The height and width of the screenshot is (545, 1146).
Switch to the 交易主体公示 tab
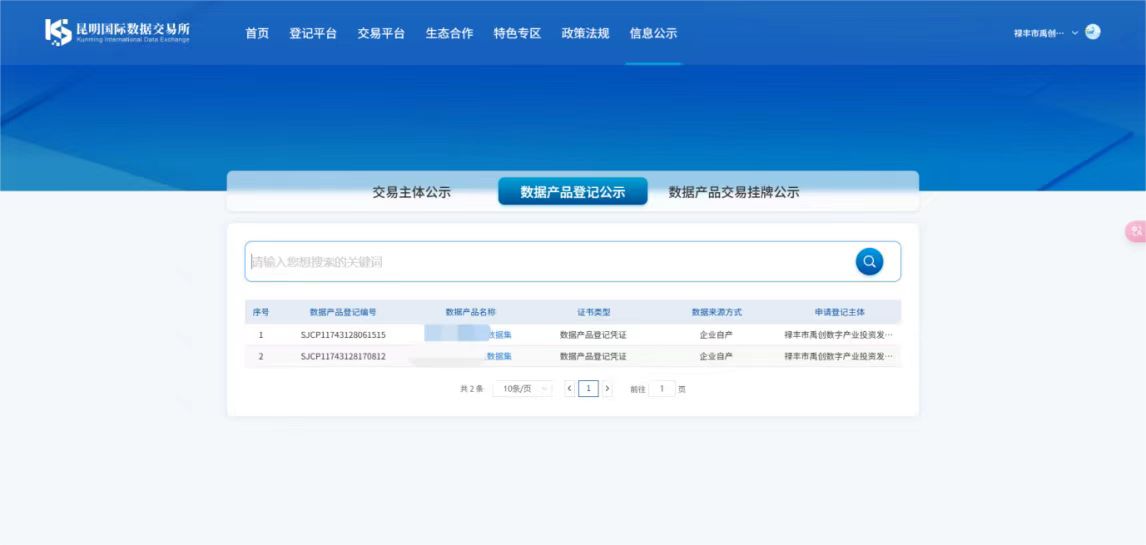[411, 192]
